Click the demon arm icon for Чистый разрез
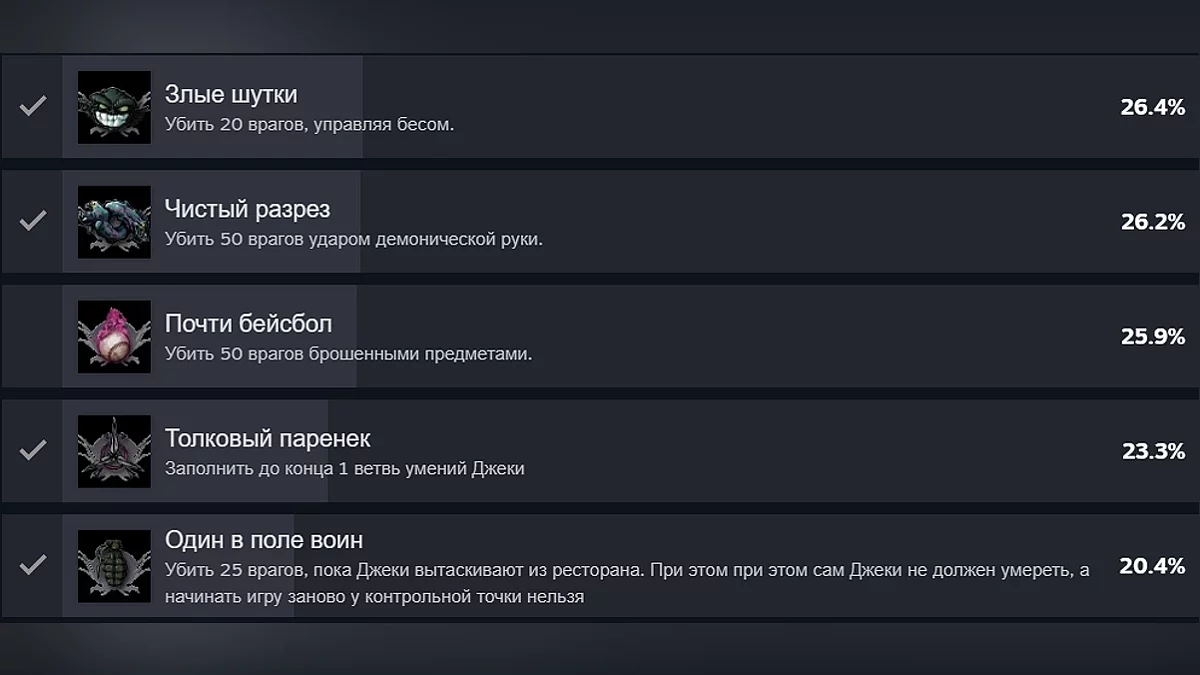The width and height of the screenshot is (1200, 675). (114, 222)
